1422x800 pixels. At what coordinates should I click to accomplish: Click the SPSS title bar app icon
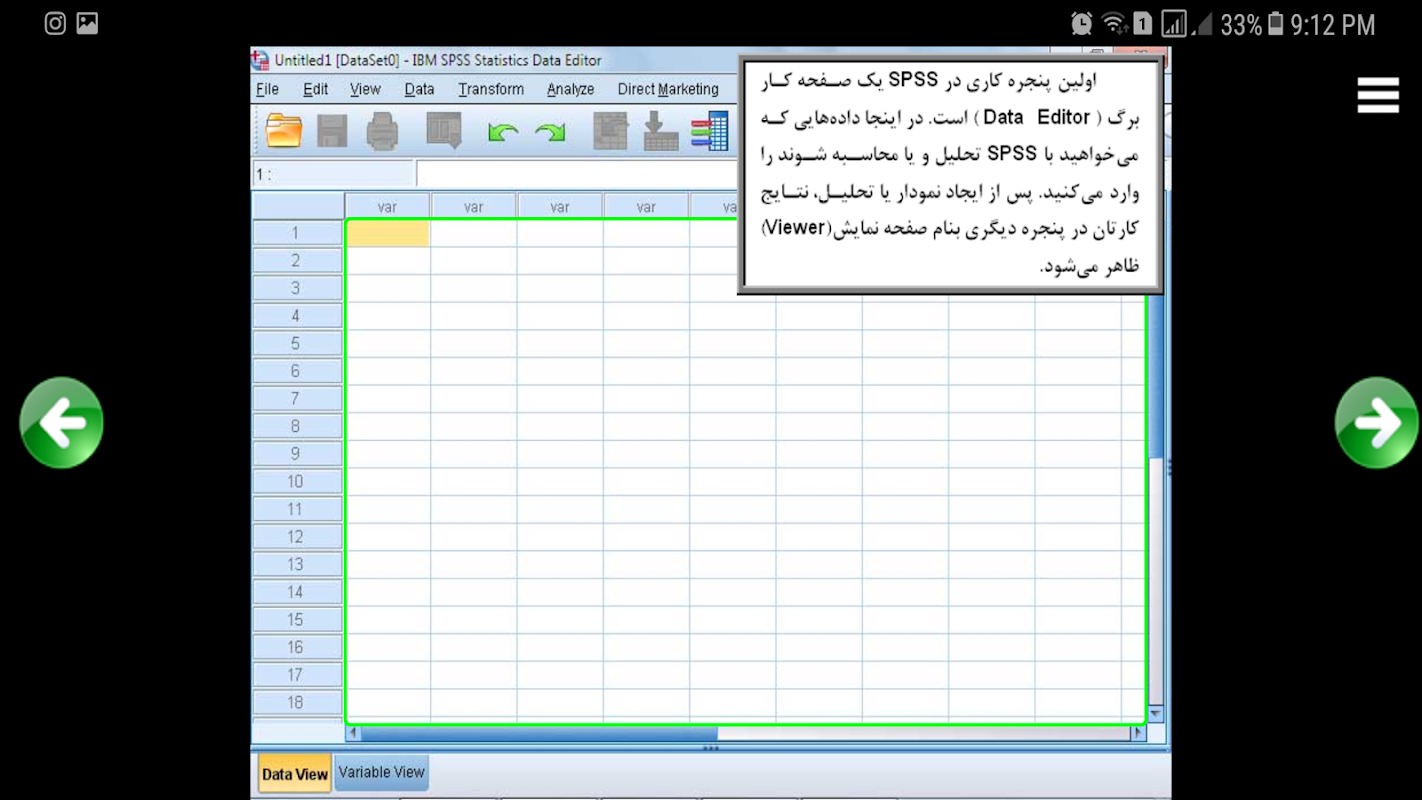point(261,60)
